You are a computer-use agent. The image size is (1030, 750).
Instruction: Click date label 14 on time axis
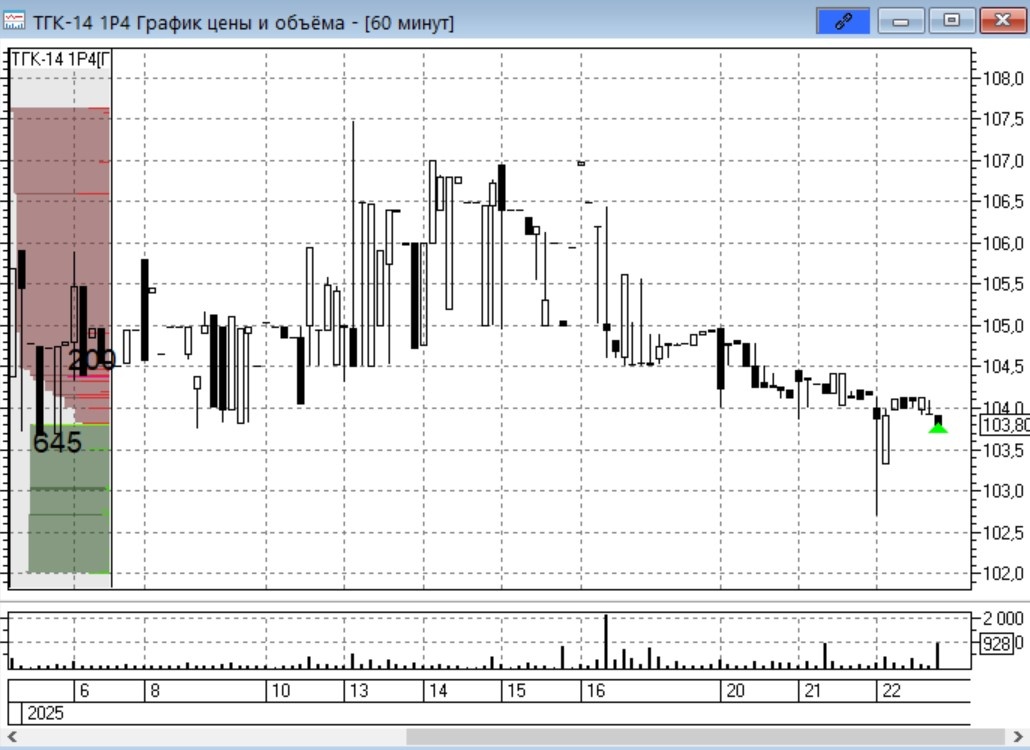click(x=437, y=691)
